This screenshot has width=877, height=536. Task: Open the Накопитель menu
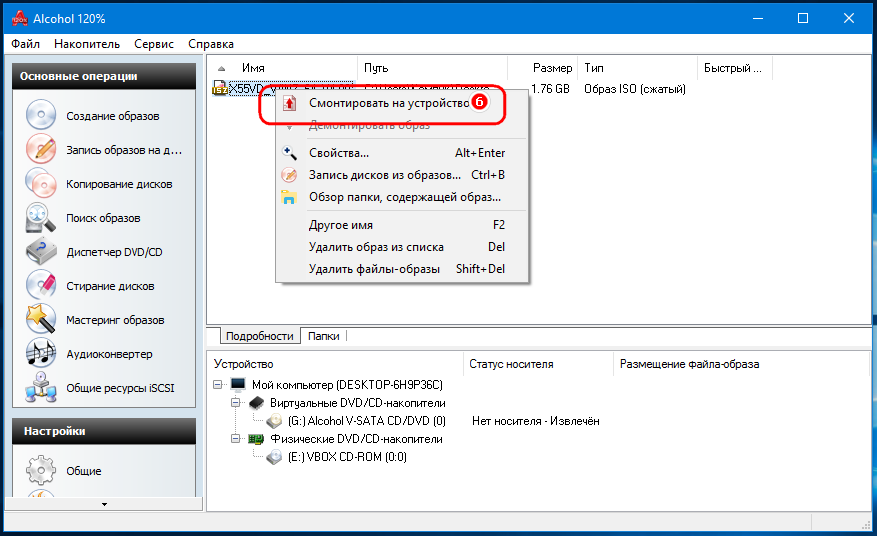[x=87, y=44]
